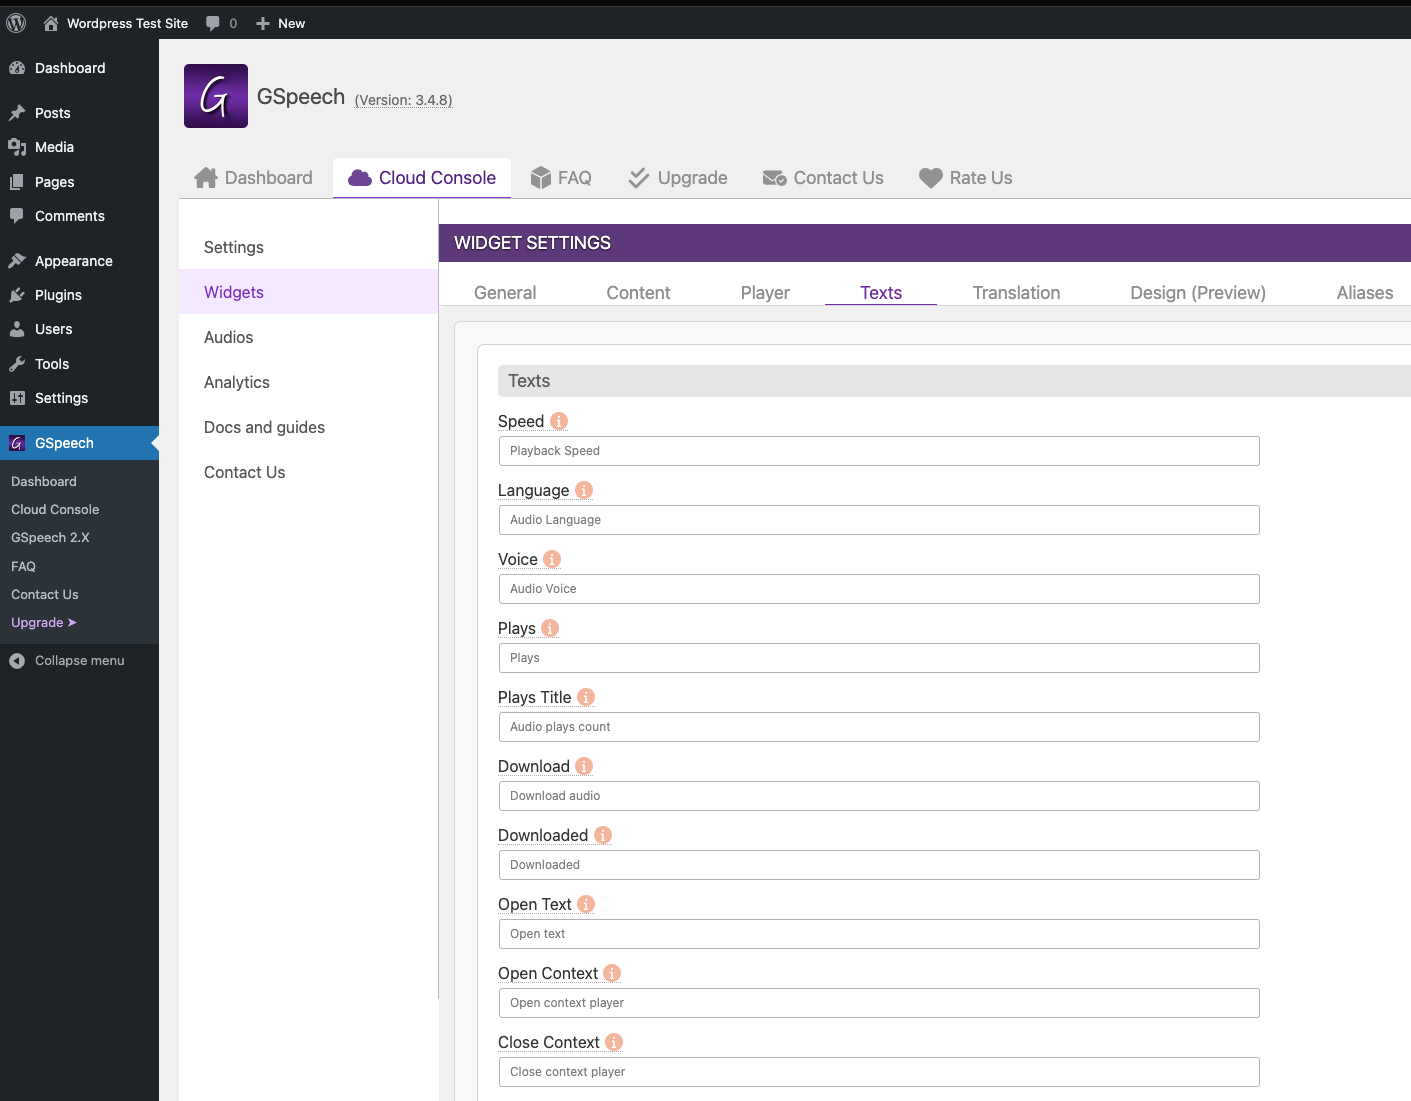Viewport: 1411px width, 1101px height.
Task: Click the Plugins plug icon
Action: pos(17,295)
